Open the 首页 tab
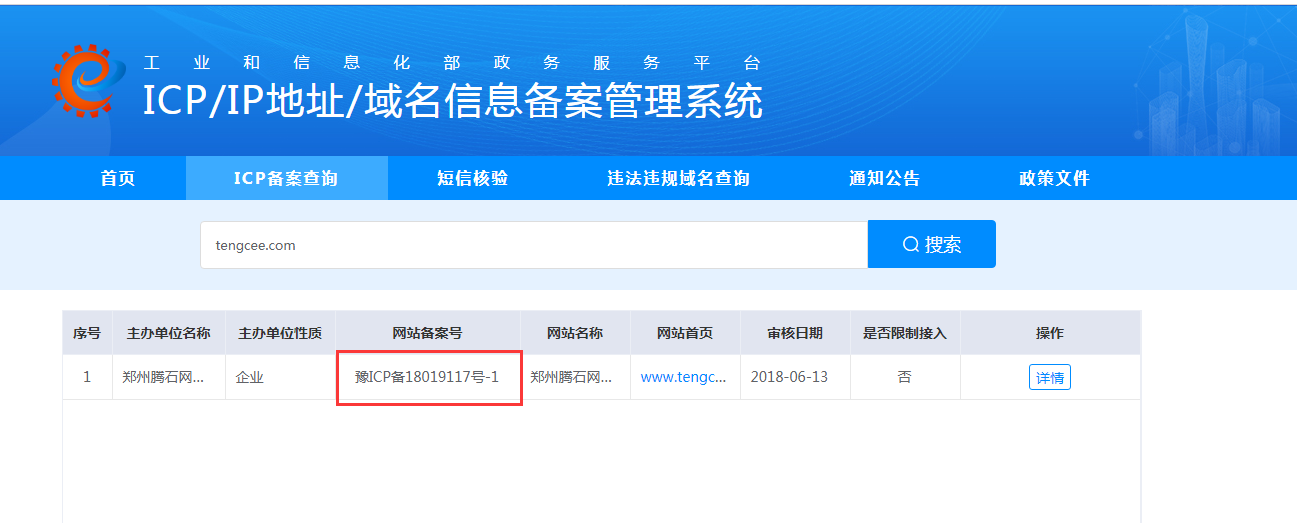The height and width of the screenshot is (523, 1297). point(118,179)
